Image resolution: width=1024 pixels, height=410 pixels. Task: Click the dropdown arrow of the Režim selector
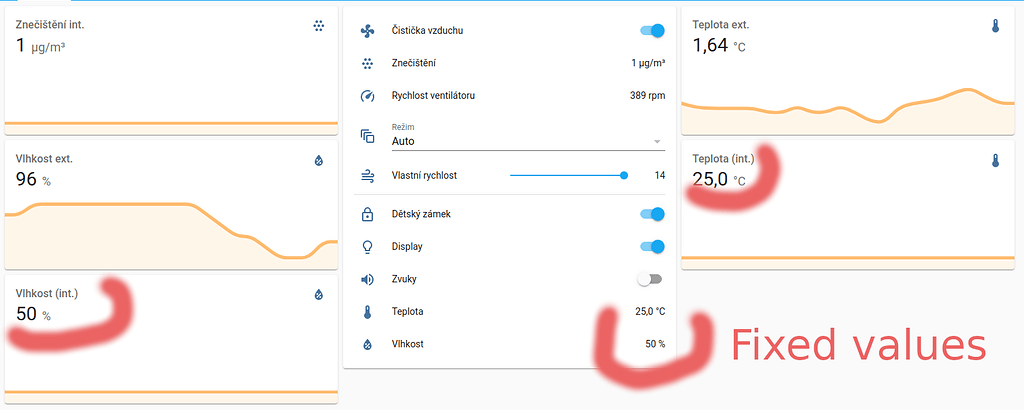(x=657, y=142)
